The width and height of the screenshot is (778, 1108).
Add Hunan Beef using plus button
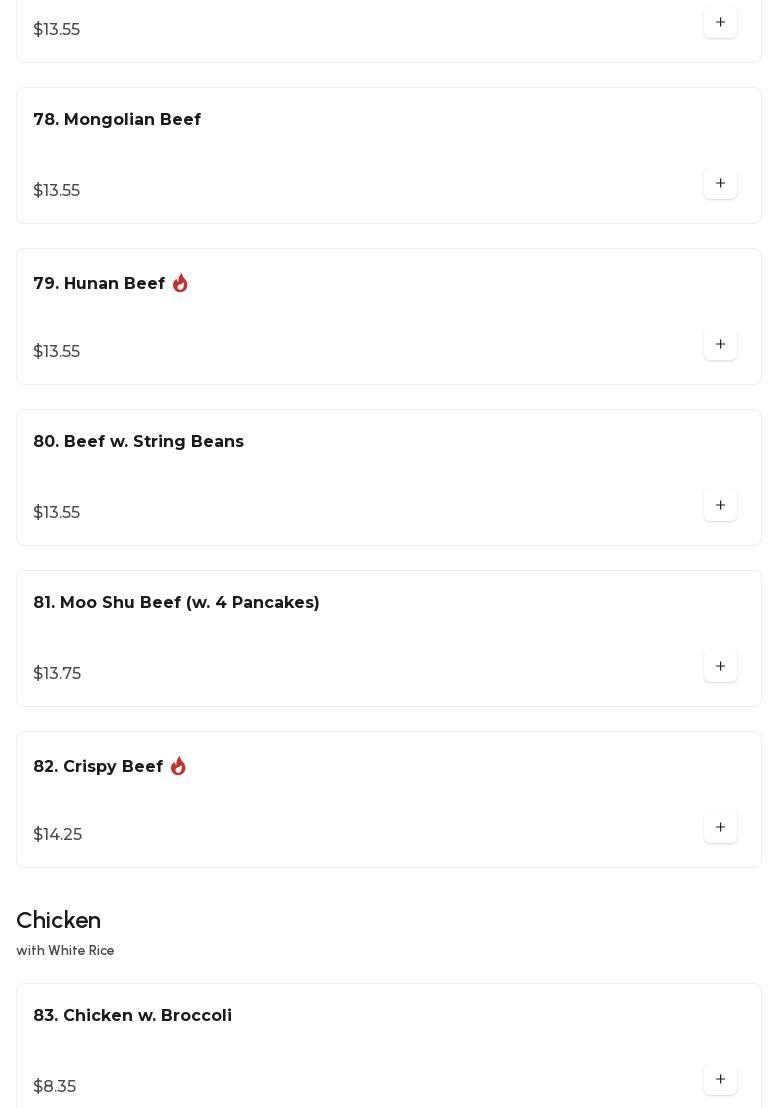[x=720, y=345]
